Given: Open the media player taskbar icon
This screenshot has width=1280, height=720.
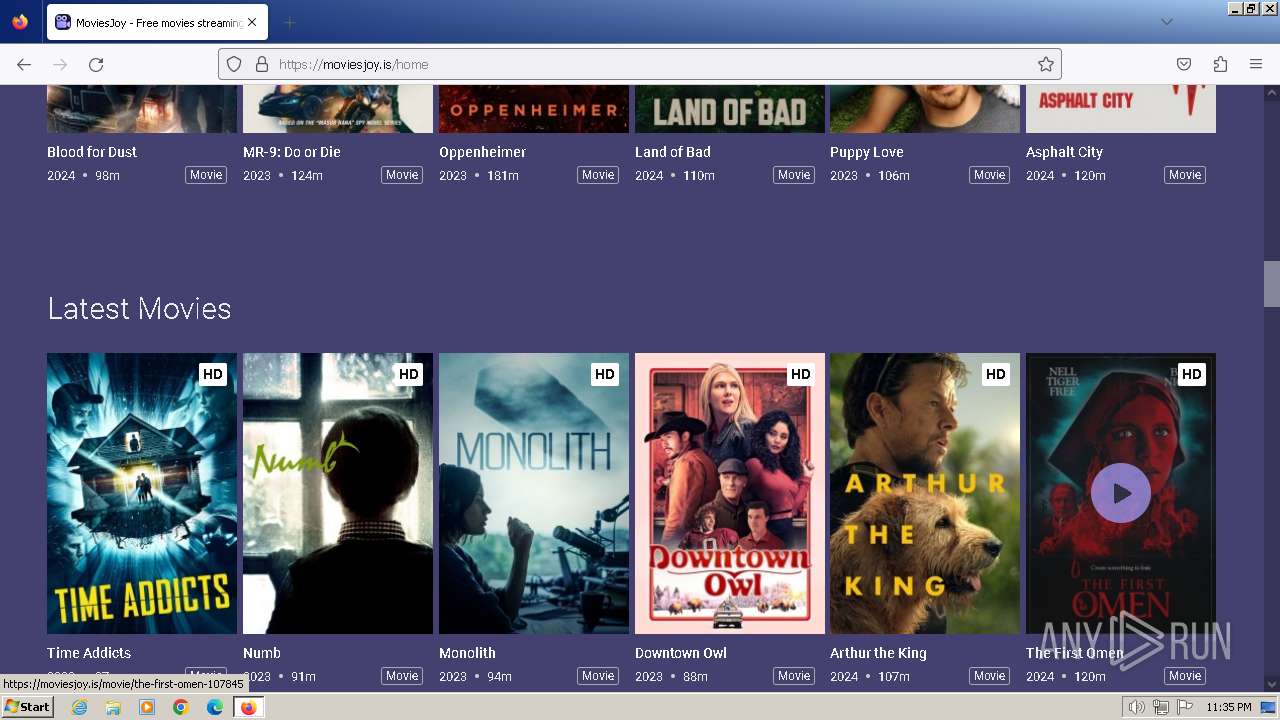Looking at the screenshot, I should [147, 707].
